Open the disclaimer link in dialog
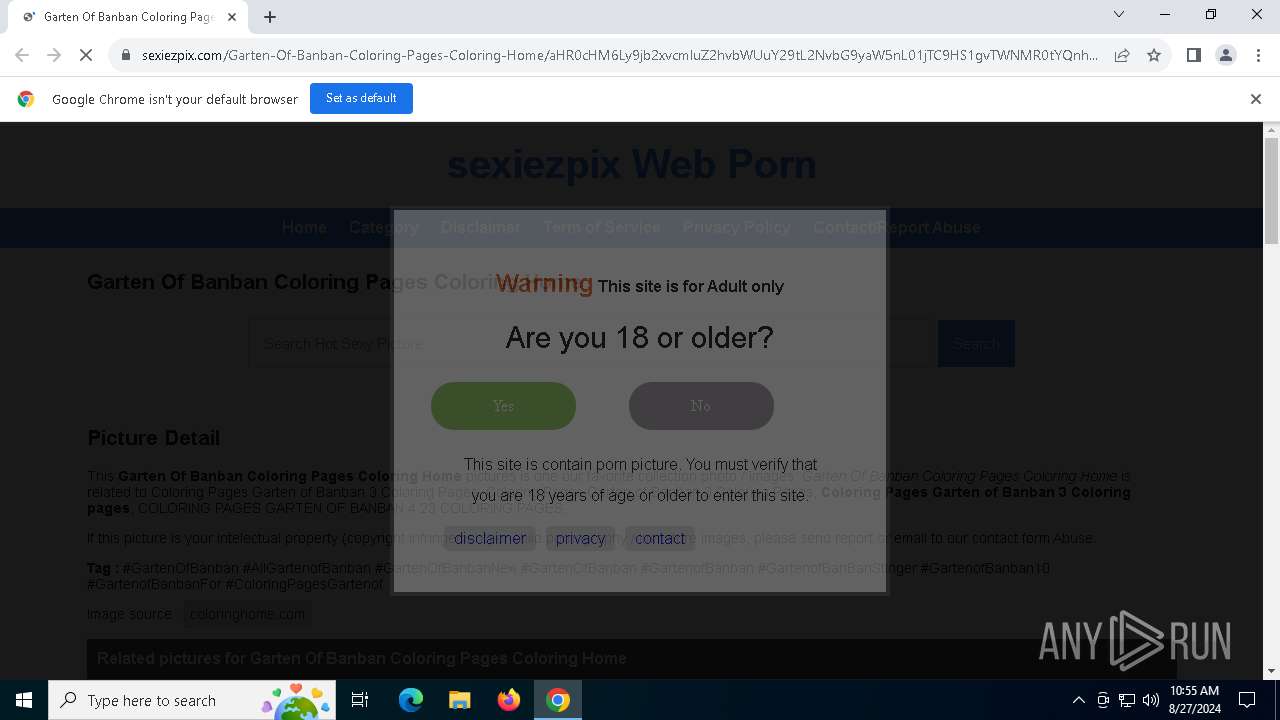Viewport: 1280px width, 720px height. tap(489, 538)
